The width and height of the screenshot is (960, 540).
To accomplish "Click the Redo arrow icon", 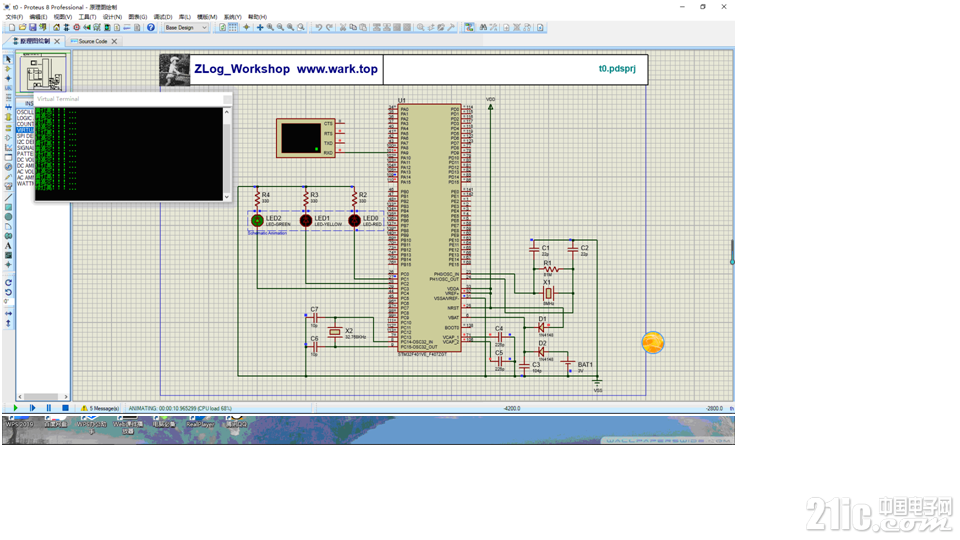I will [x=329, y=28].
